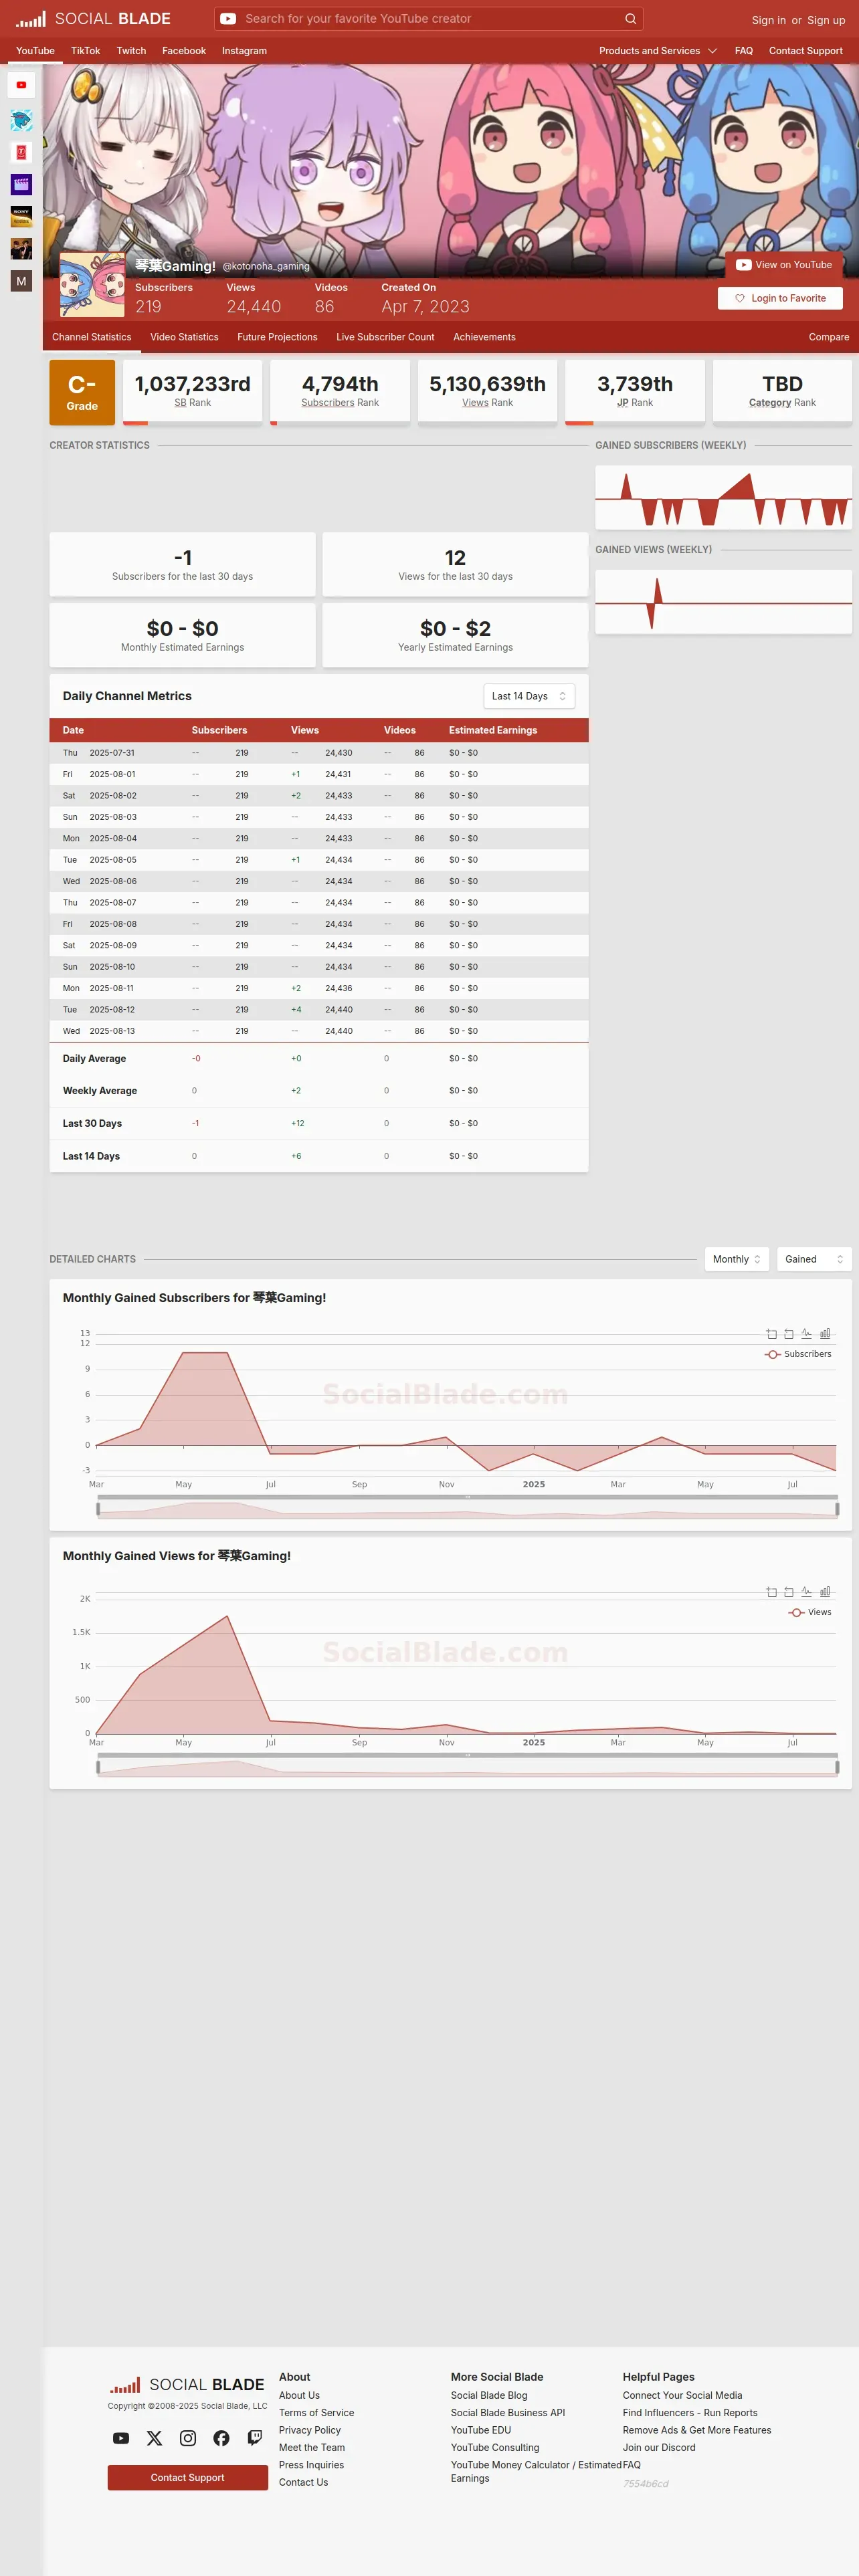859x2576 pixels.
Task: Select the YouTube platform icon in sidebar
Action: click(21, 85)
